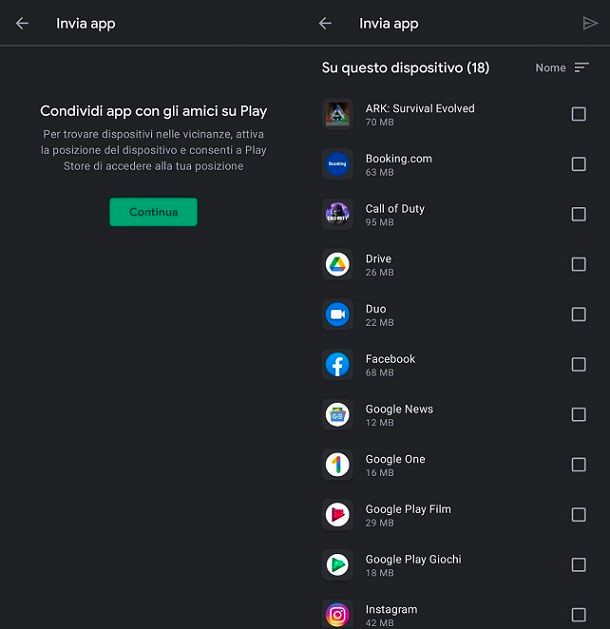Change sorting via the Nome label

pyautogui.click(x=550, y=68)
